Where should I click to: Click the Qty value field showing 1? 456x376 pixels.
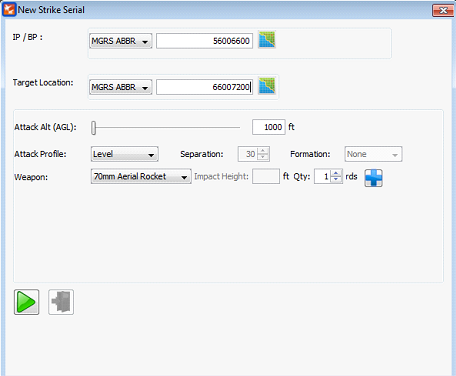click(x=323, y=176)
